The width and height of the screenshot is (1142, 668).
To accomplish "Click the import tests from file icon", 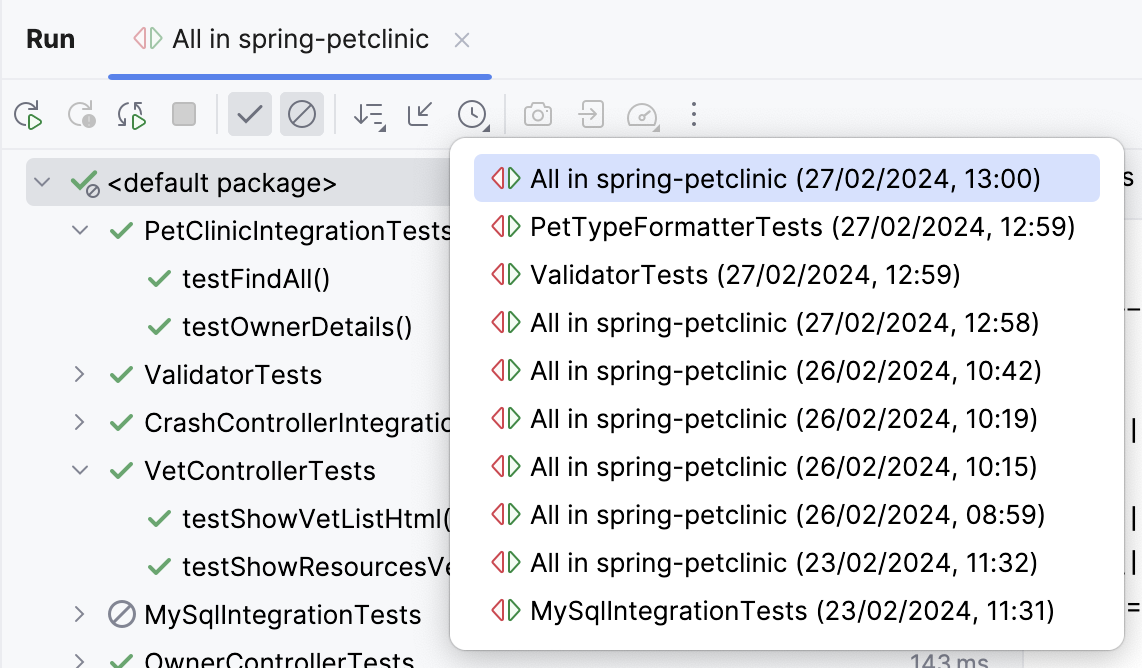I will (590, 114).
